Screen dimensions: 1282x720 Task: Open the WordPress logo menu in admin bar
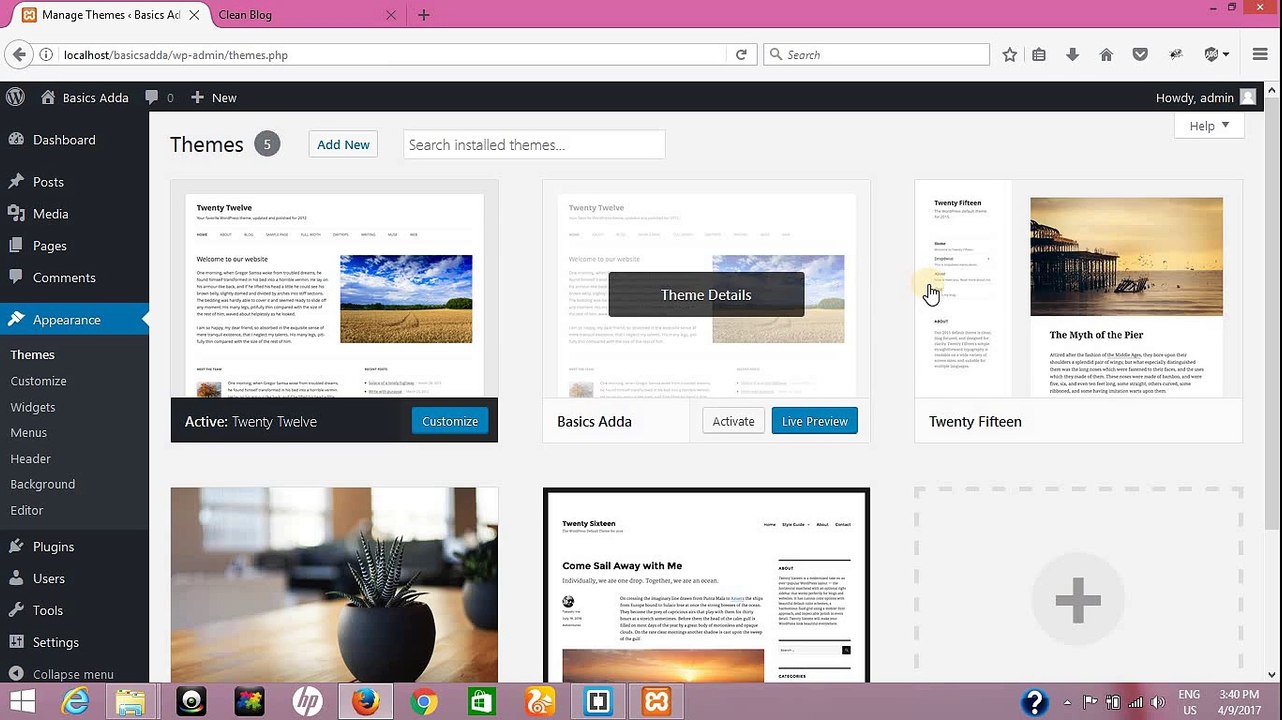pyautogui.click(x=15, y=97)
